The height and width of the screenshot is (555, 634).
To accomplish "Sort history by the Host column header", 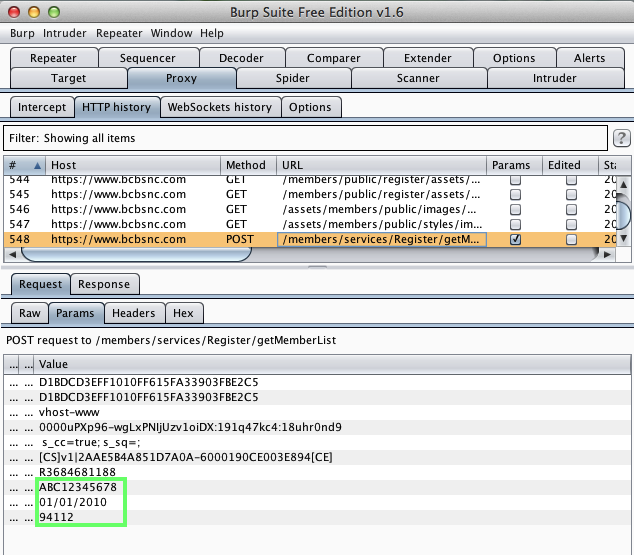I will 132,165.
